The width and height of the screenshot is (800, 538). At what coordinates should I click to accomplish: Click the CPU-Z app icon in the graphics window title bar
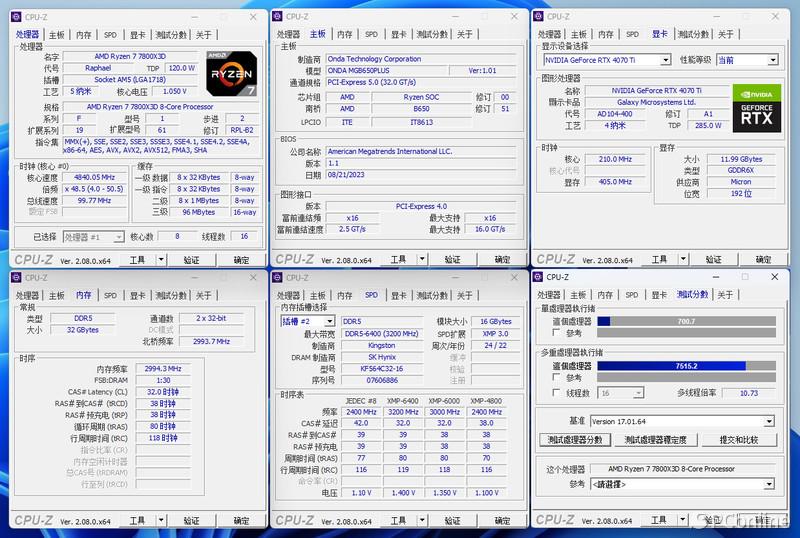click(x=539, y=16)
